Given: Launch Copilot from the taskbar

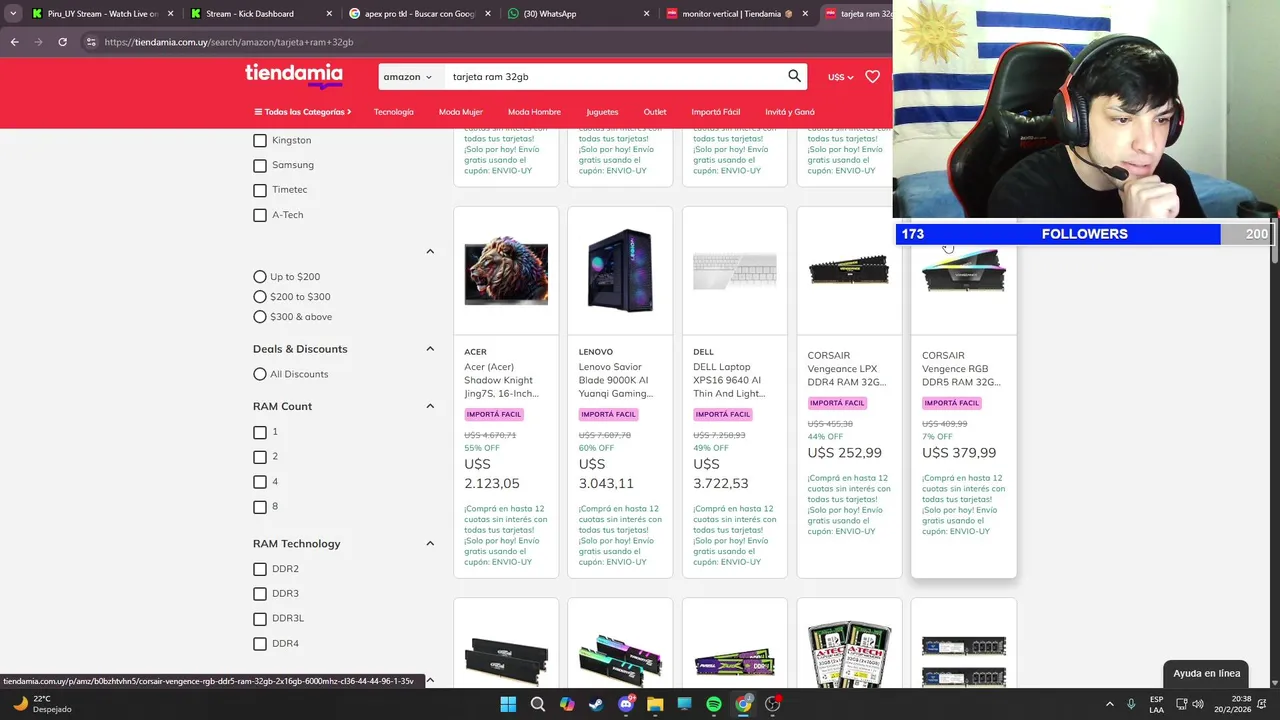Looking at the screenshot, I should [x=567, y=704].
